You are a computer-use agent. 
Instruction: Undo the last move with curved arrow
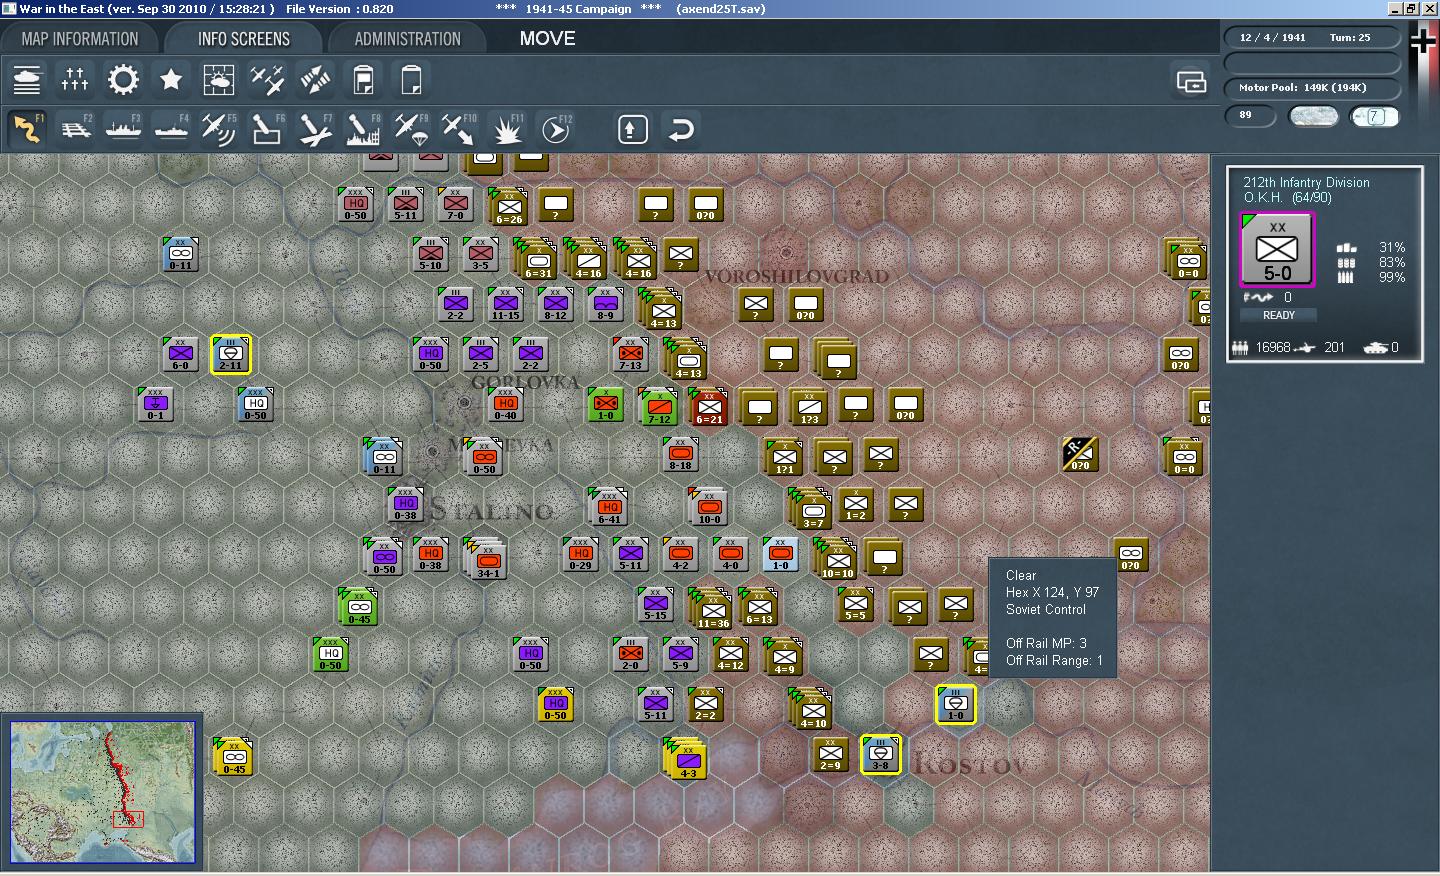tap(681, 129)
